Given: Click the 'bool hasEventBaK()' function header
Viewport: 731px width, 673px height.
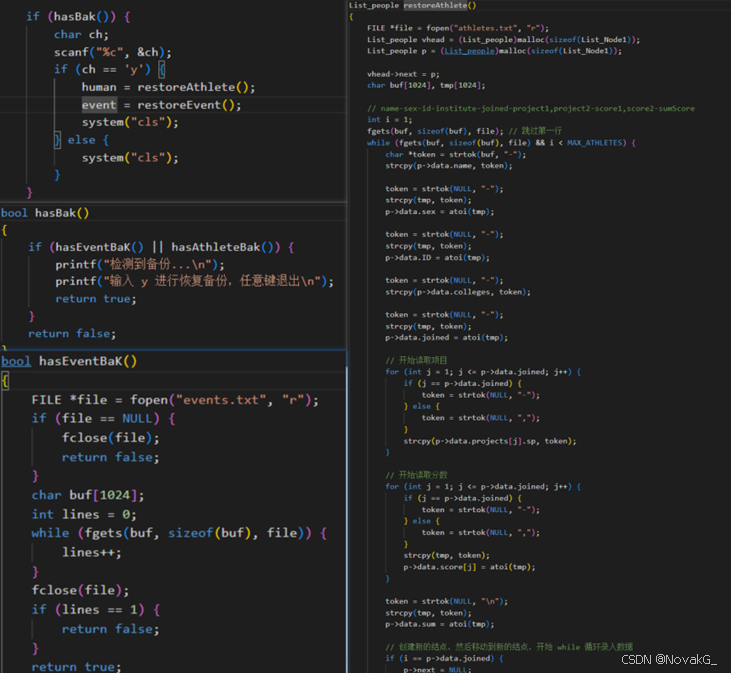Looking at the screenshot, I should pos(69,361).
